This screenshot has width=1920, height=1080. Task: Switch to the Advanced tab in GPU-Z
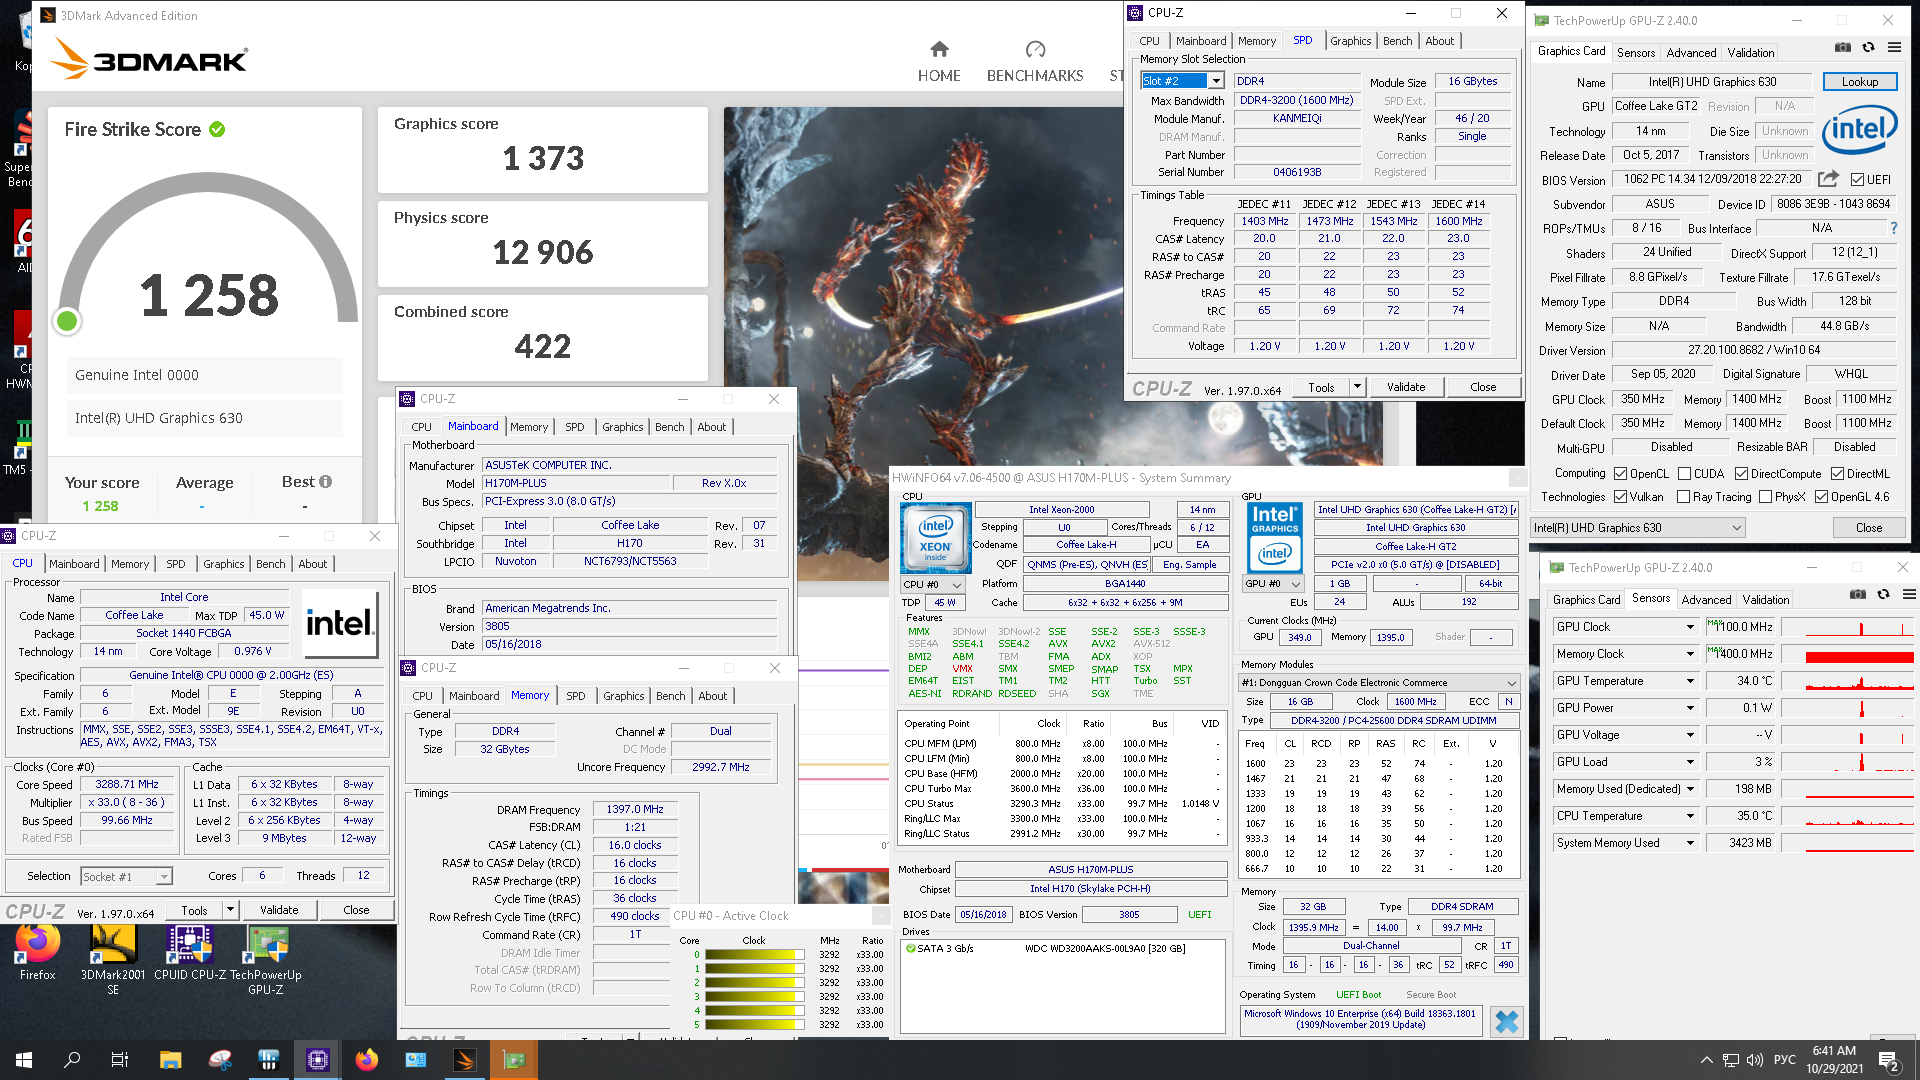(1690, 53)
